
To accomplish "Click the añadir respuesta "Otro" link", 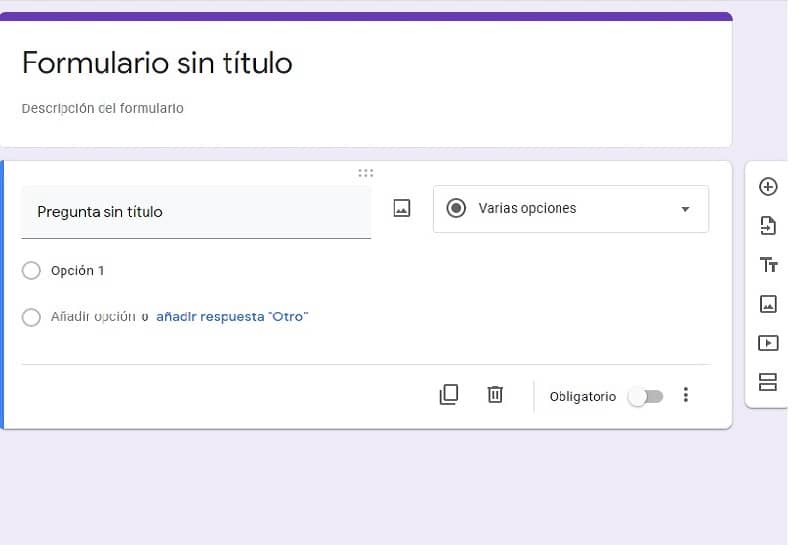I will (x=232, y=317).
